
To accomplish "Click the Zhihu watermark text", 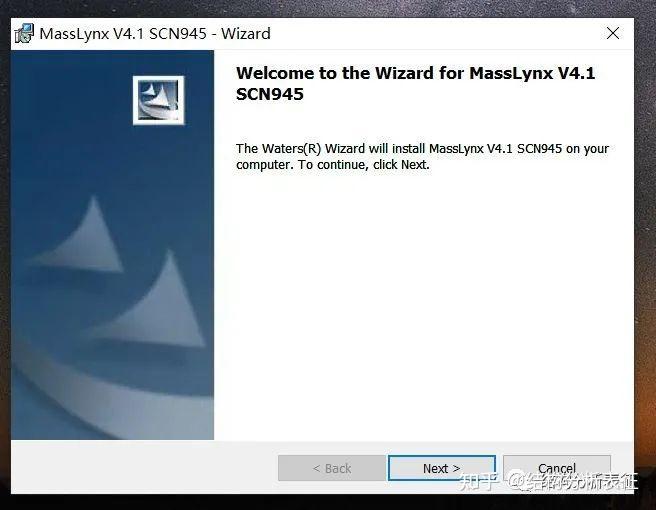I will [x=548, y=481].
